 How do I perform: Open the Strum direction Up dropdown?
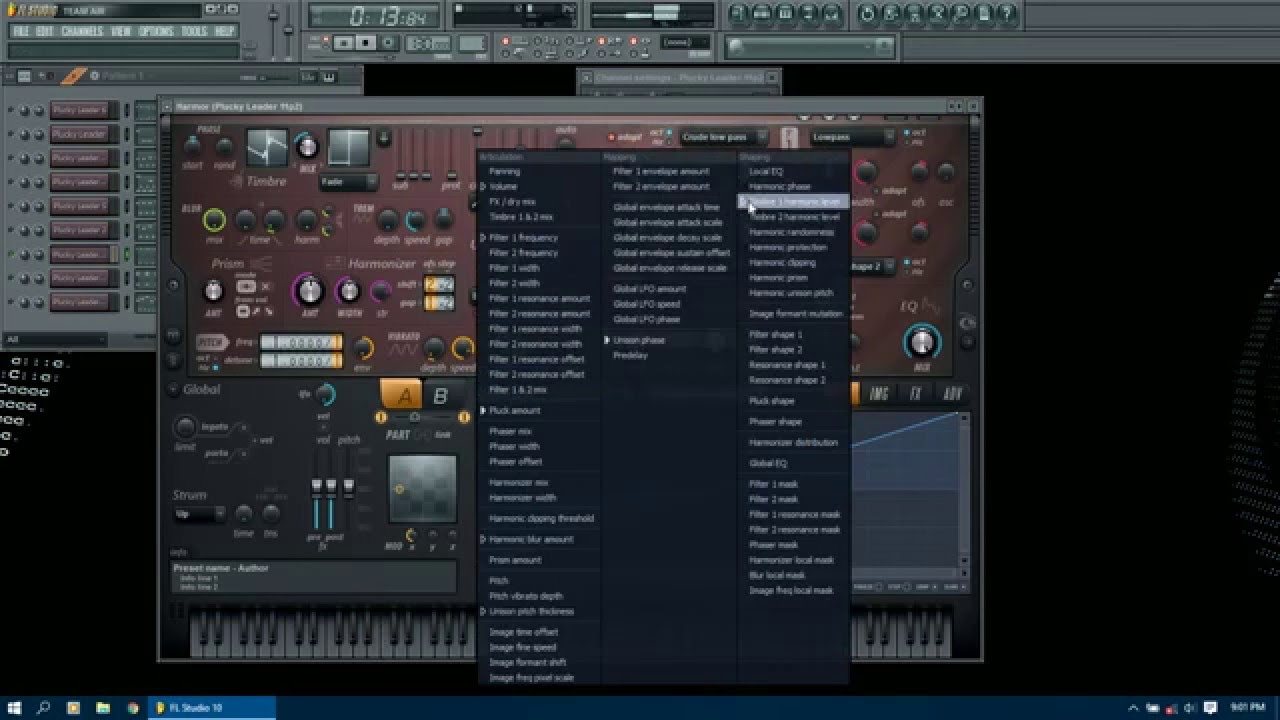pyautogui.click(x=199, y=514)
